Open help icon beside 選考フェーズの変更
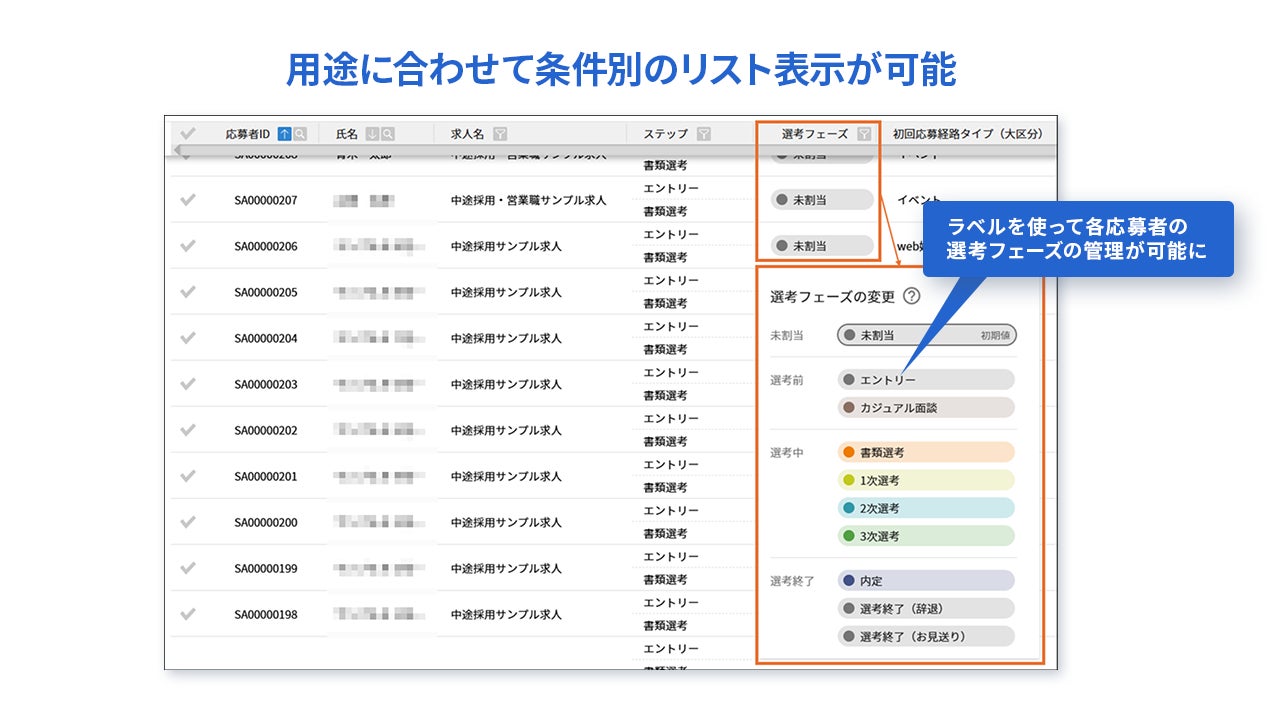 click(911, 296)
